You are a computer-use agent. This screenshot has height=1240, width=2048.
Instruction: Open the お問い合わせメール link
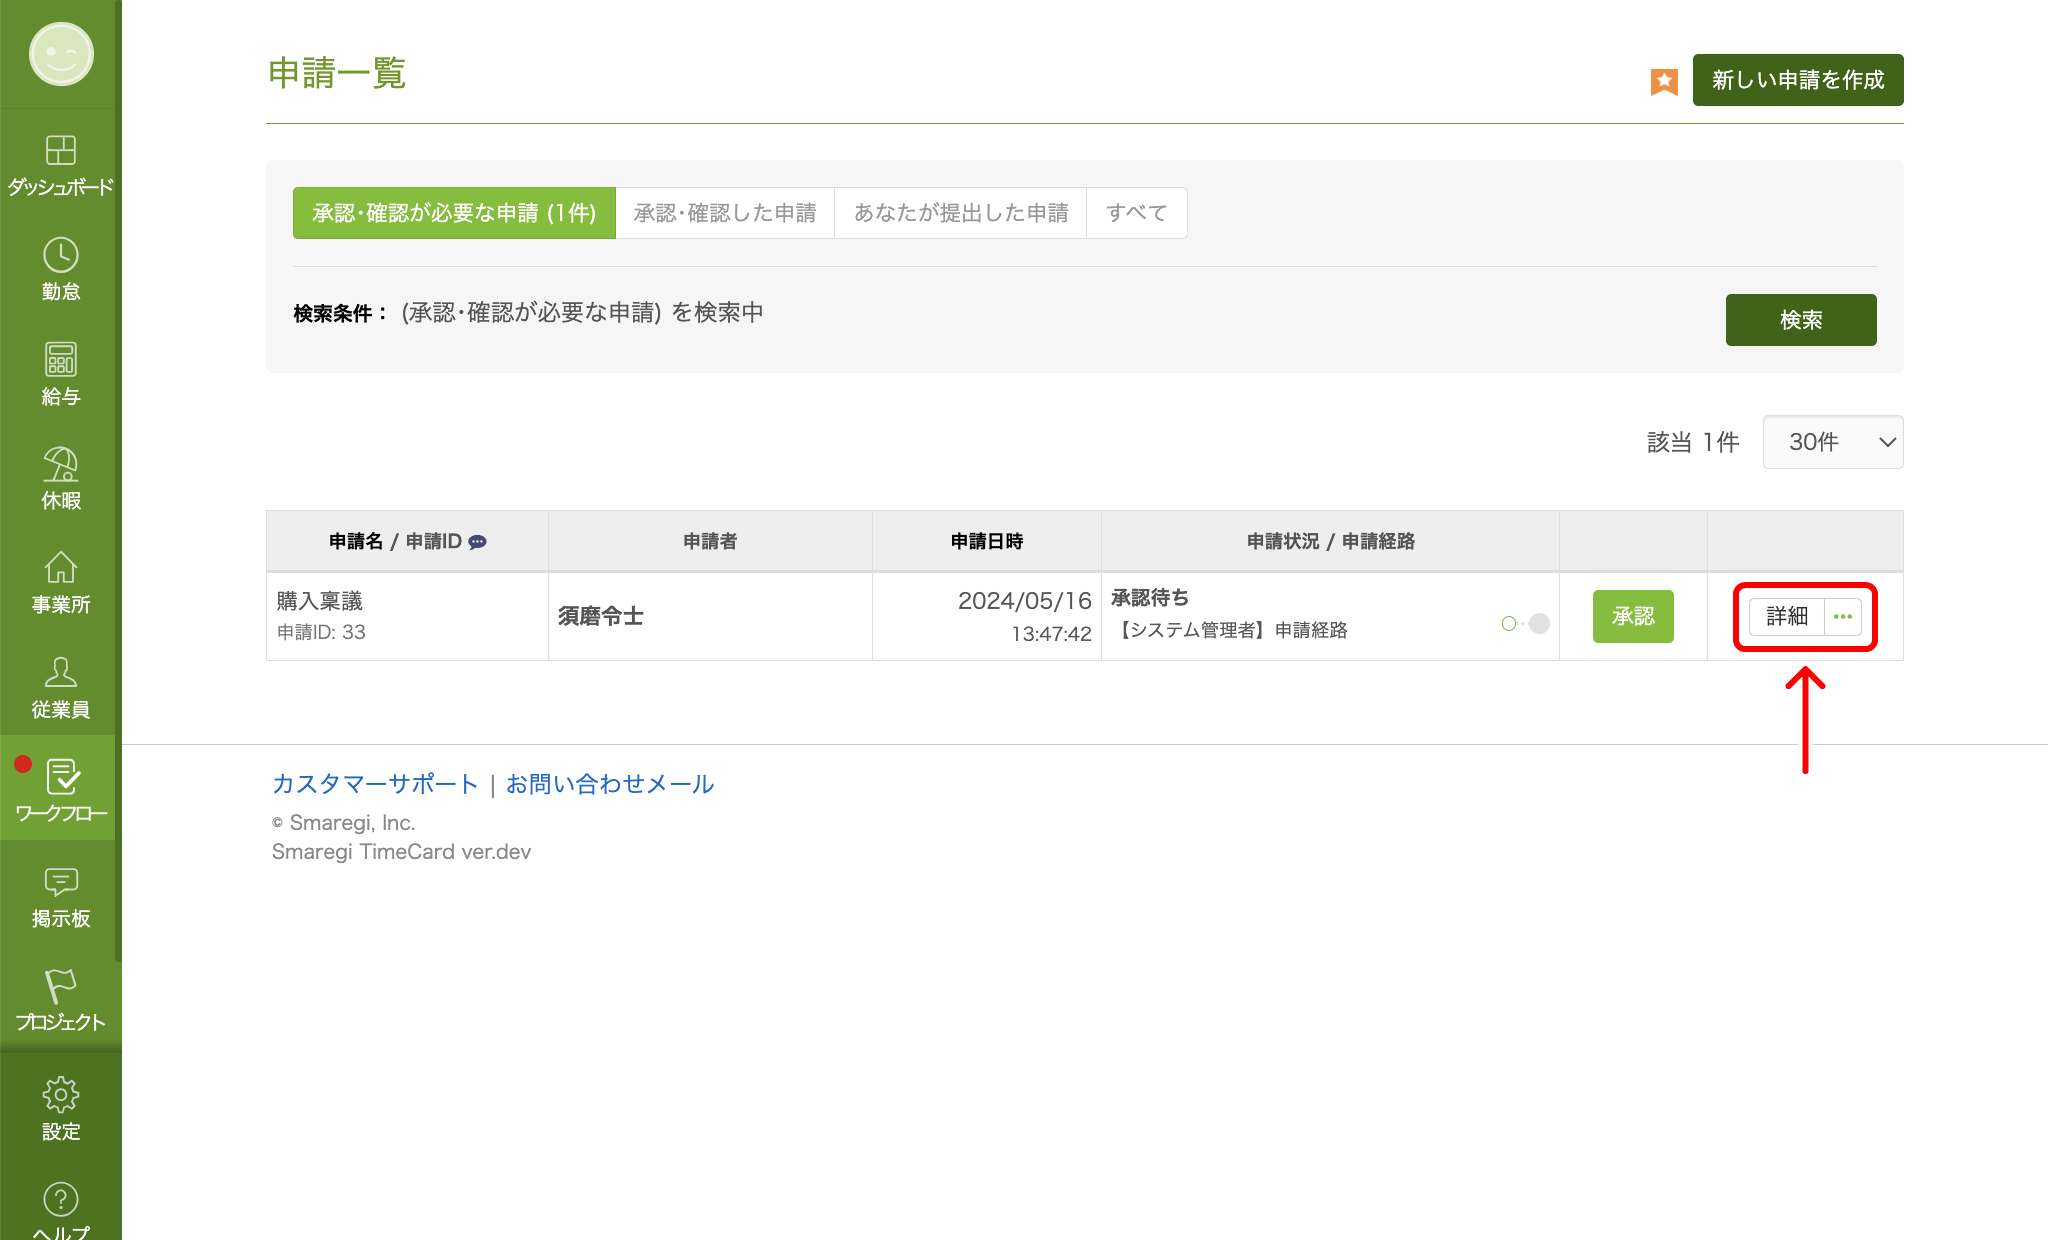point(610,784)
